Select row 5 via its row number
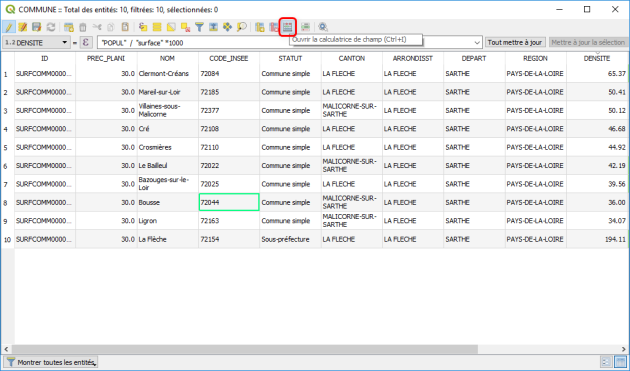The image size is (630, 371). pyautogui.click(x=7, y=148)
